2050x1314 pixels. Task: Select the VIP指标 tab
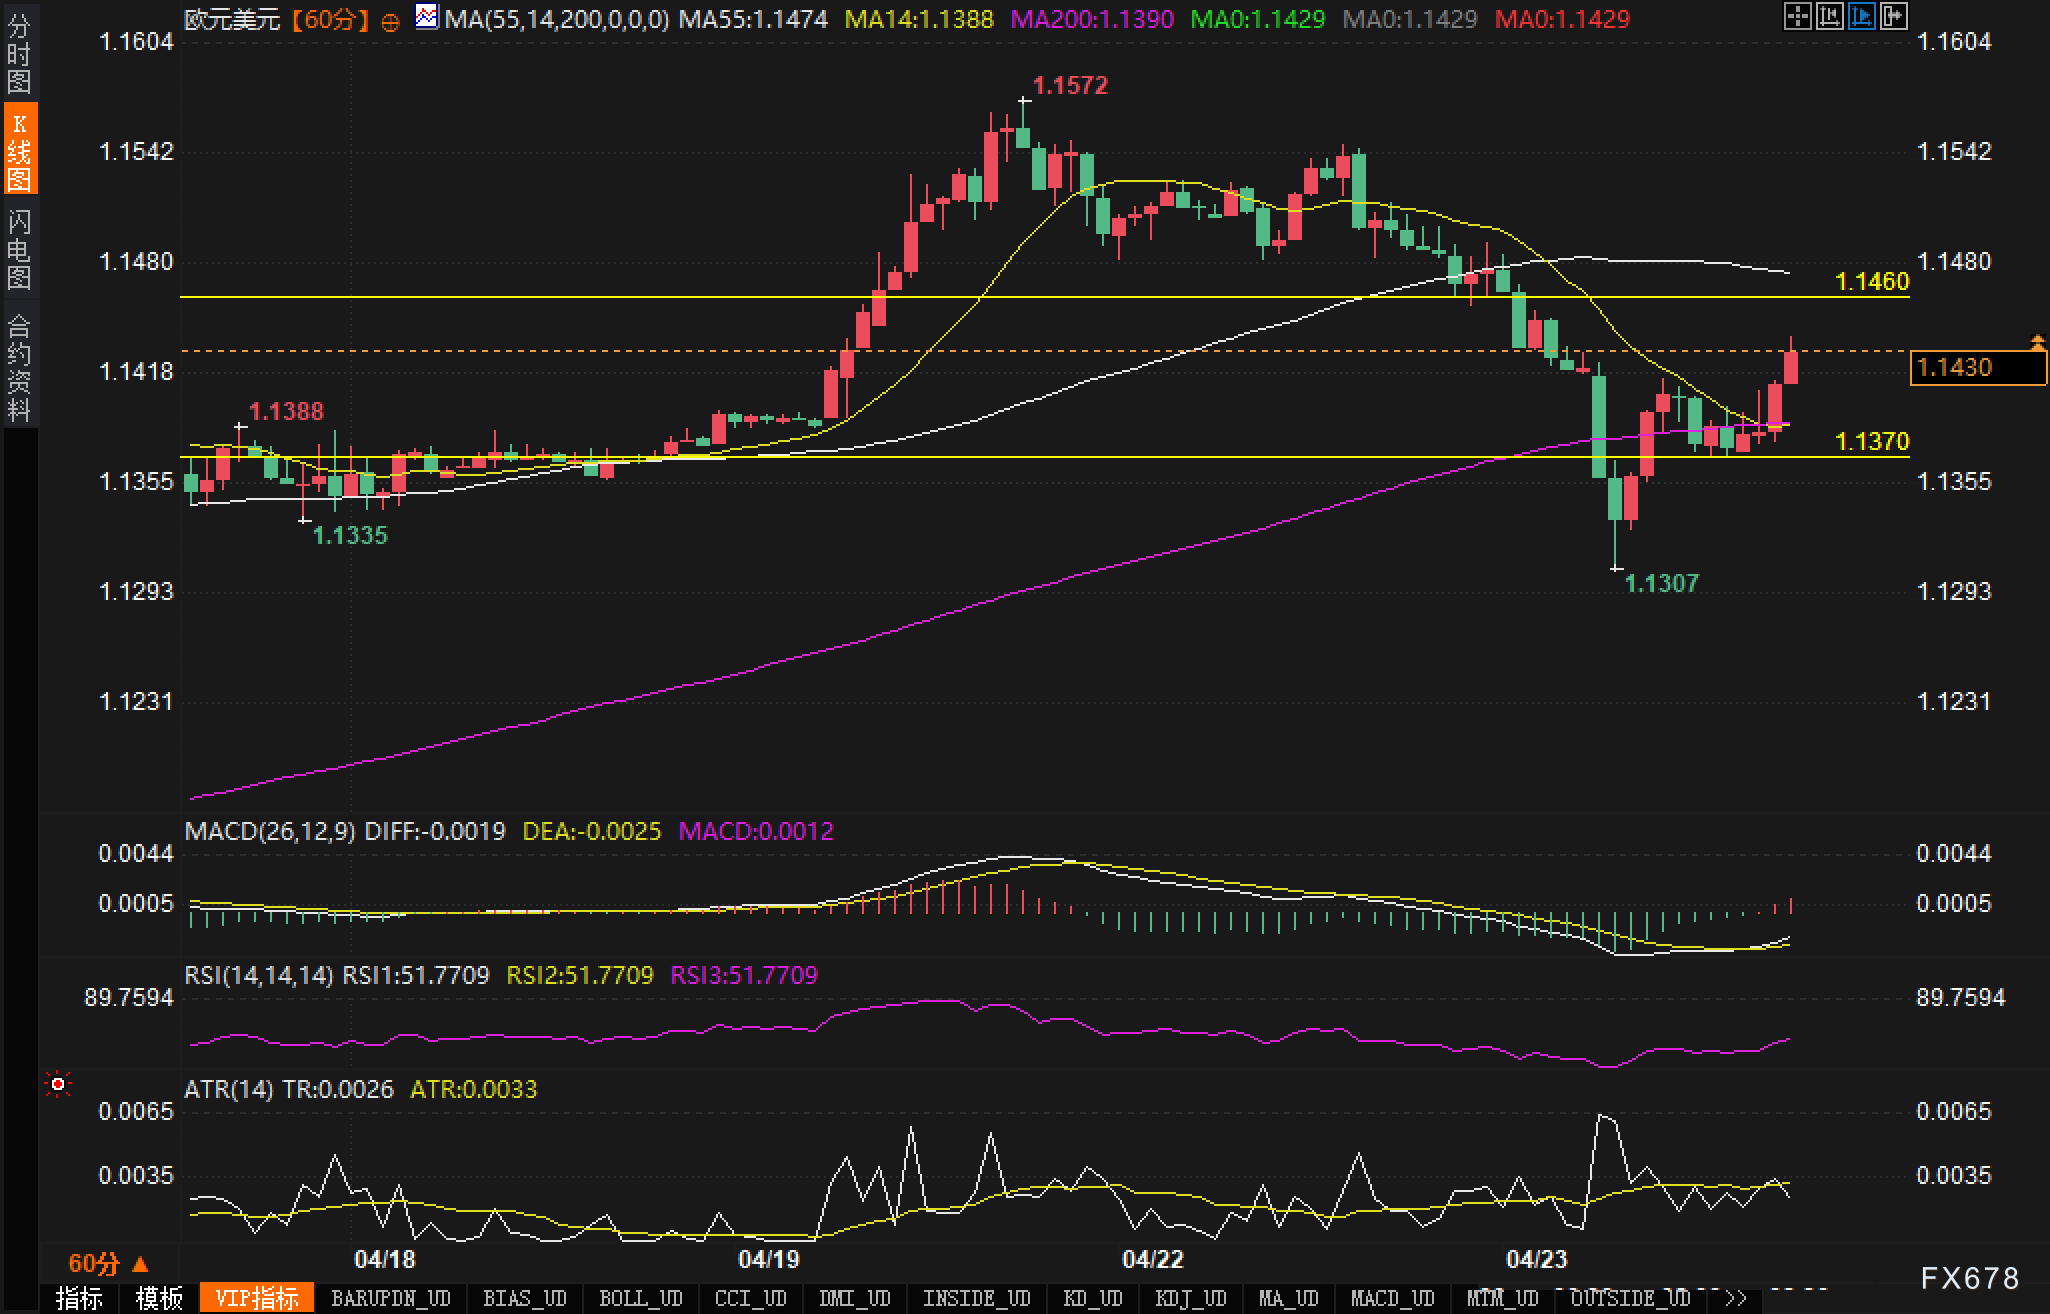[257, 1298]
